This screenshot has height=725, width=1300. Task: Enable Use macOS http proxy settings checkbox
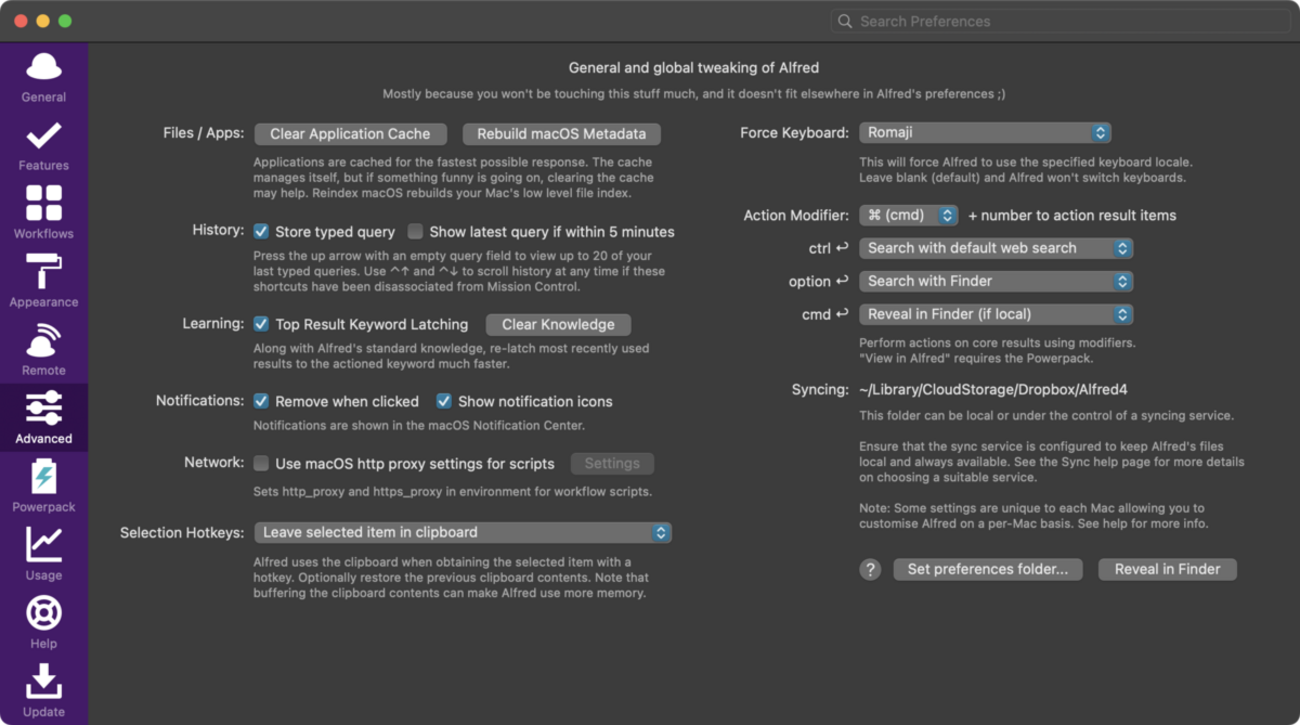pyautogui.click(x=261, y=463)
